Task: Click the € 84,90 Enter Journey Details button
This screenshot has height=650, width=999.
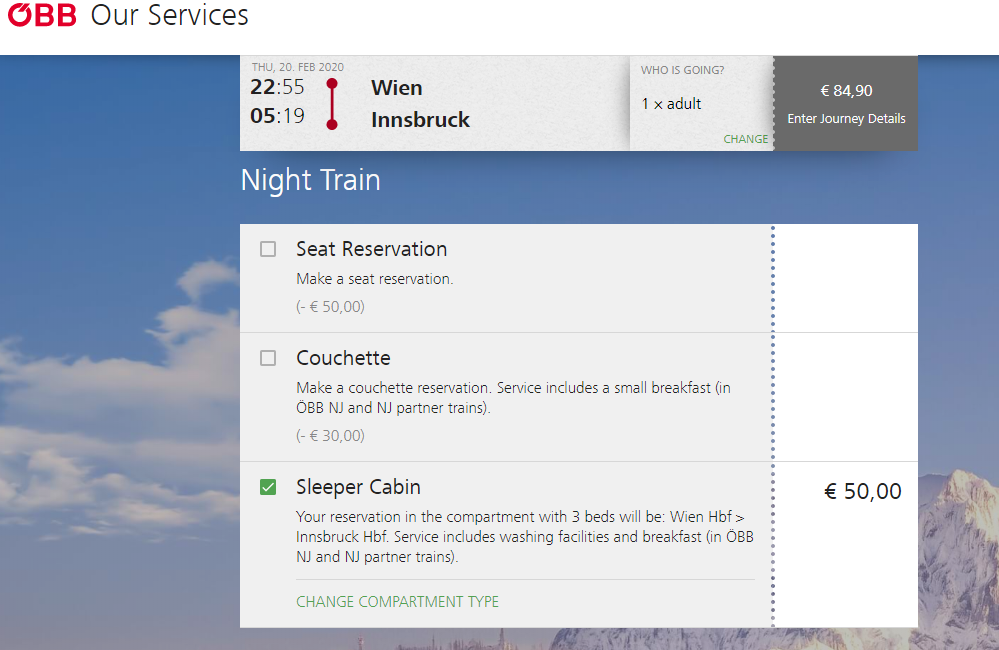Action: point(846,103)
